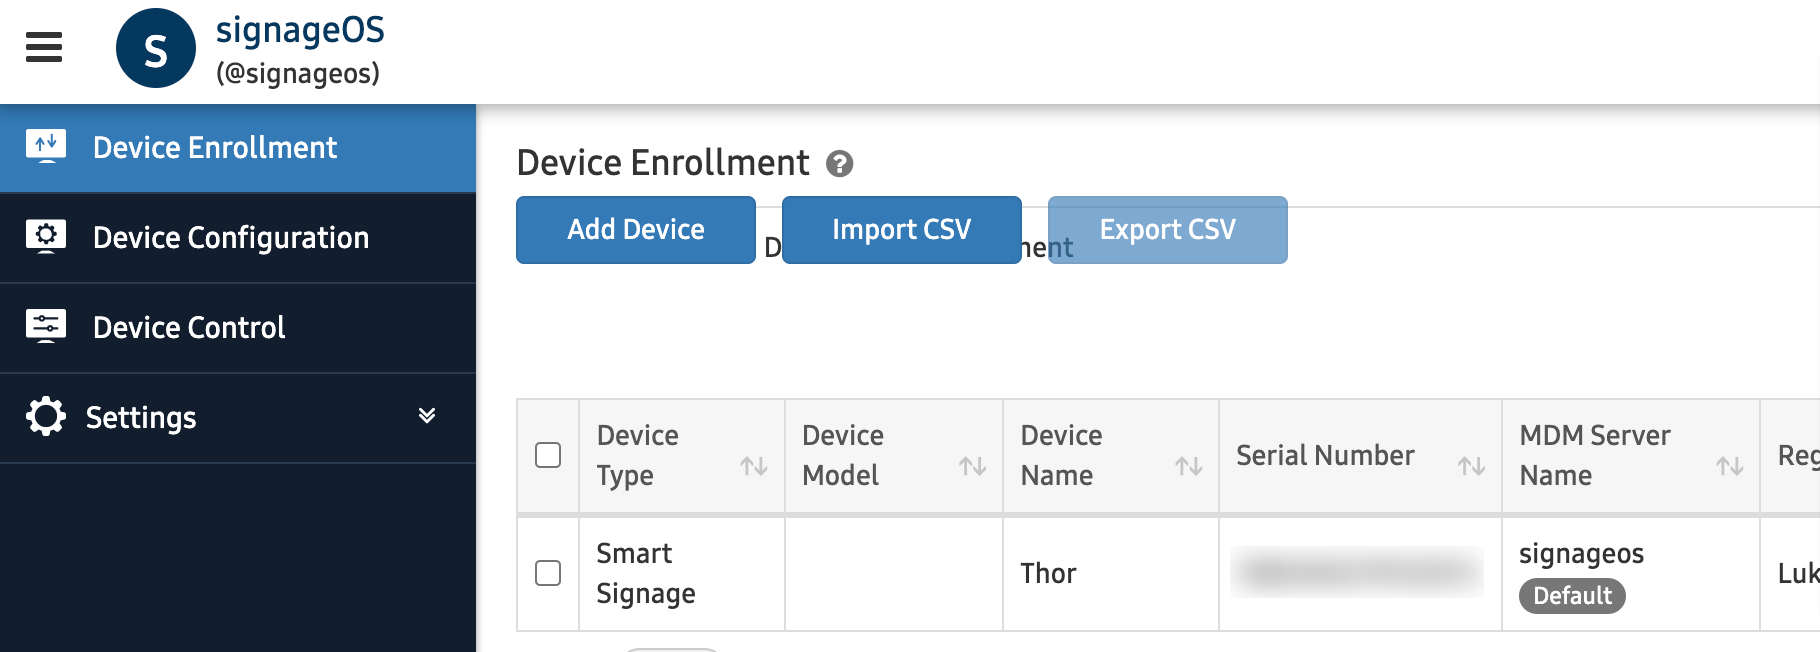Open Device Configuration in sidebar
The height and width of the screenshot is (652, 1820).
tap(231, 238)
